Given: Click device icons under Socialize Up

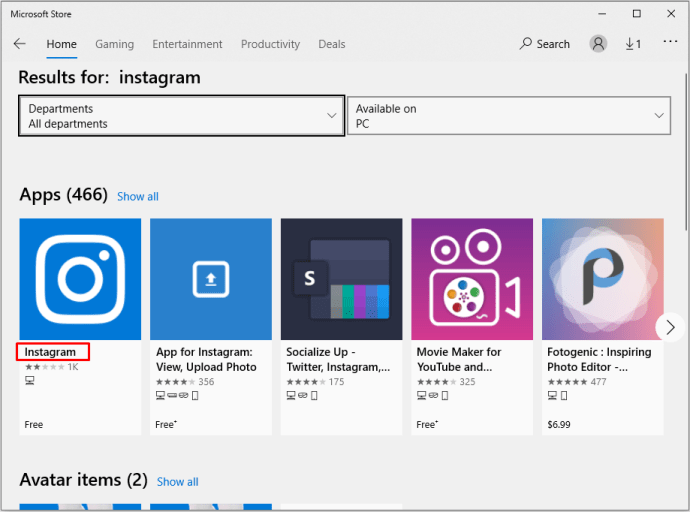Looking at the screenshot, I should coord(302,395).
